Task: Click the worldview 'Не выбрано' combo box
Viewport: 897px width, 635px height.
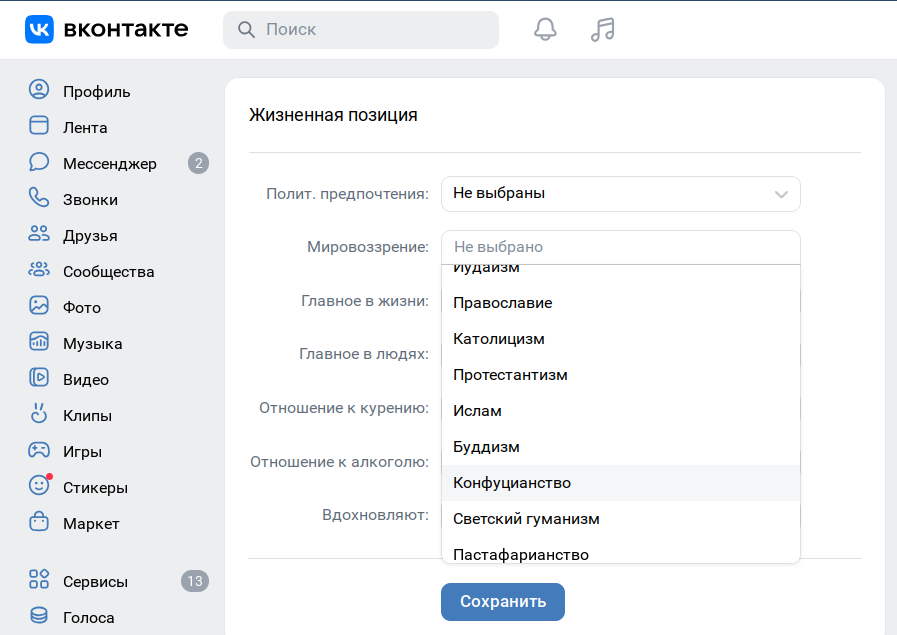Action: (620, 247)
